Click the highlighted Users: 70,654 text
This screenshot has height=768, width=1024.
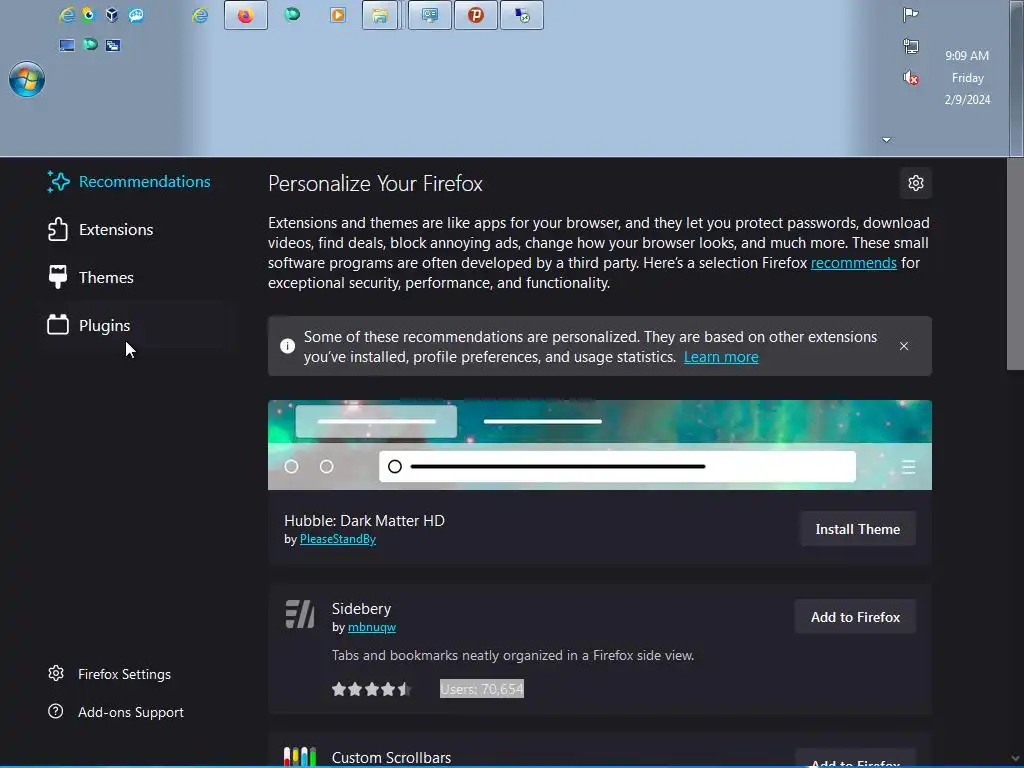point(482,689)
